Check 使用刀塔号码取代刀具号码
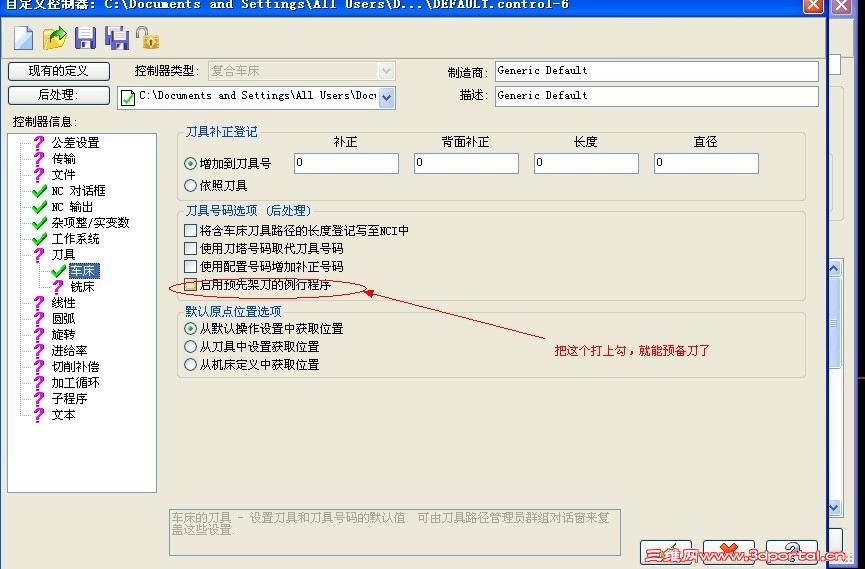This screenshot has width=865, height=569. [190, 248]
